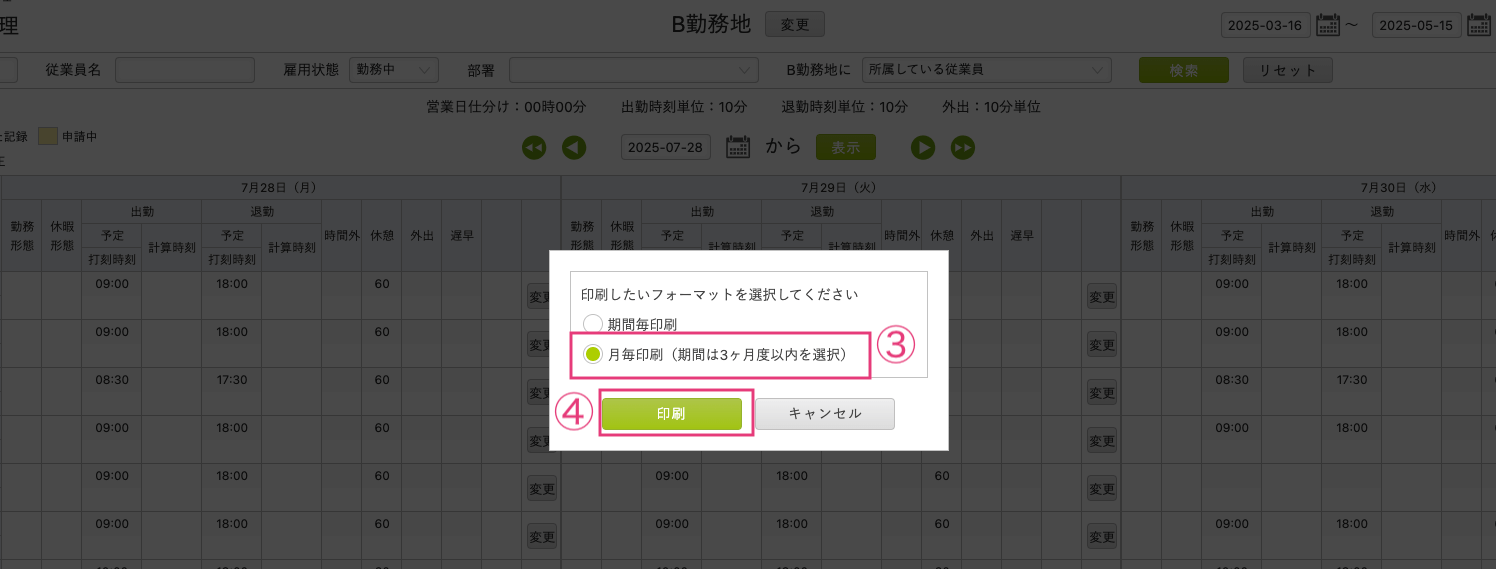
Task: Open calendar picker beside 2025-07-28 date
Action: [x=737, y=147]
